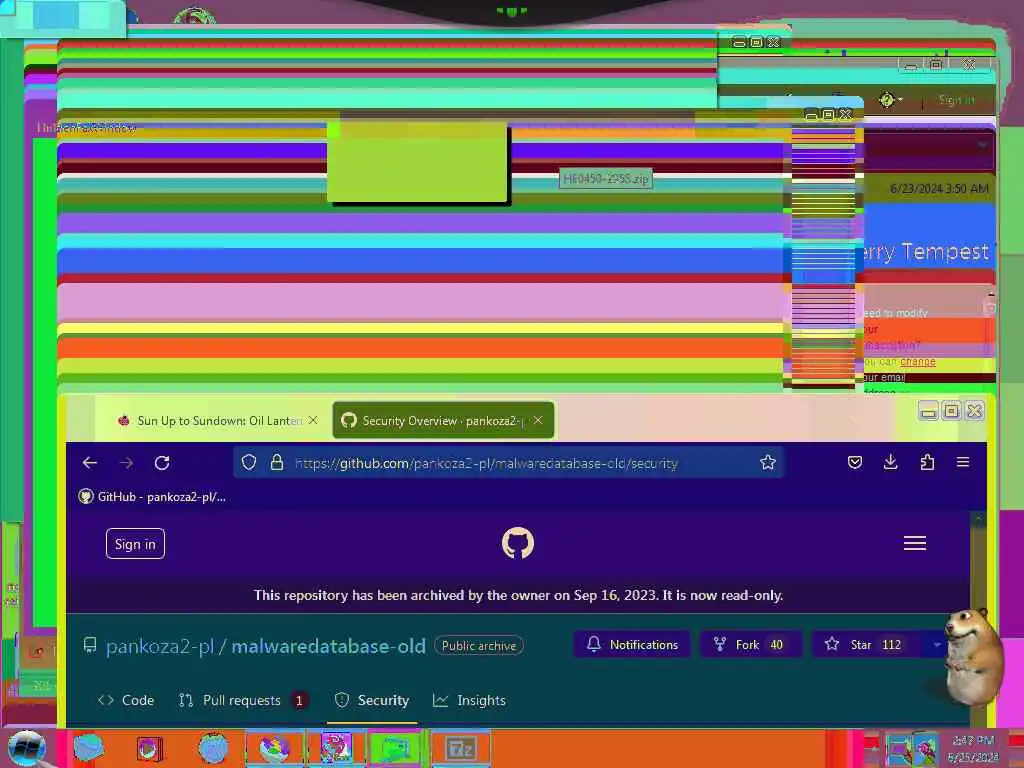Click the repository icon beside pankoza2-pl
Image resolution: width=1024 pixels, height=768 pixels.
90,646
